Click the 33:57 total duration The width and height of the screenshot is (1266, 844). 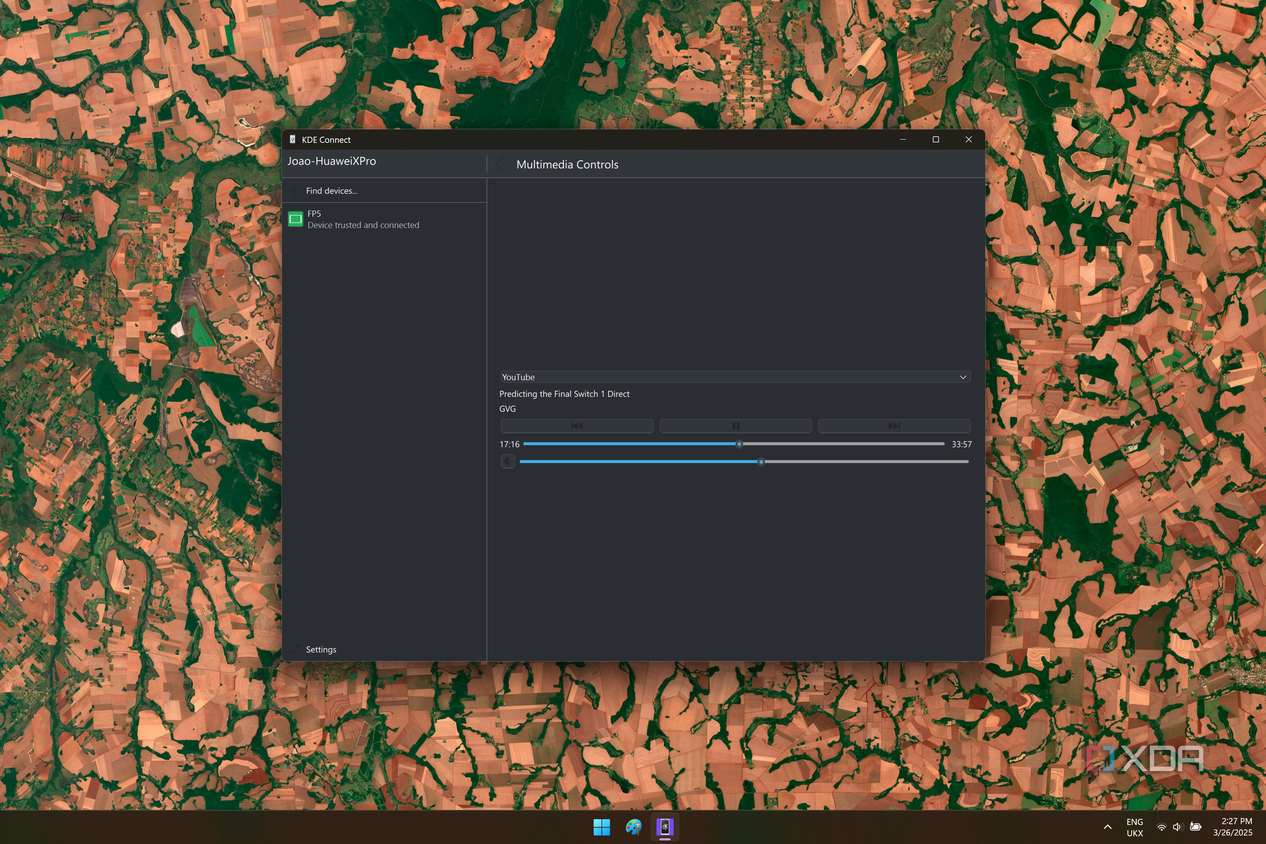pyautogui.click(x=962, y=444)
